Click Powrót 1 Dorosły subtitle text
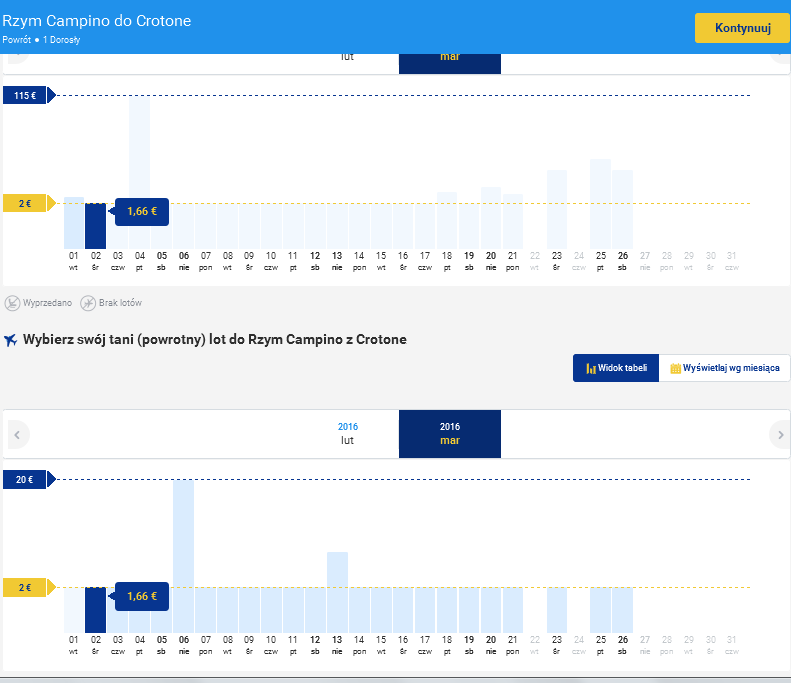 (41, 40)
